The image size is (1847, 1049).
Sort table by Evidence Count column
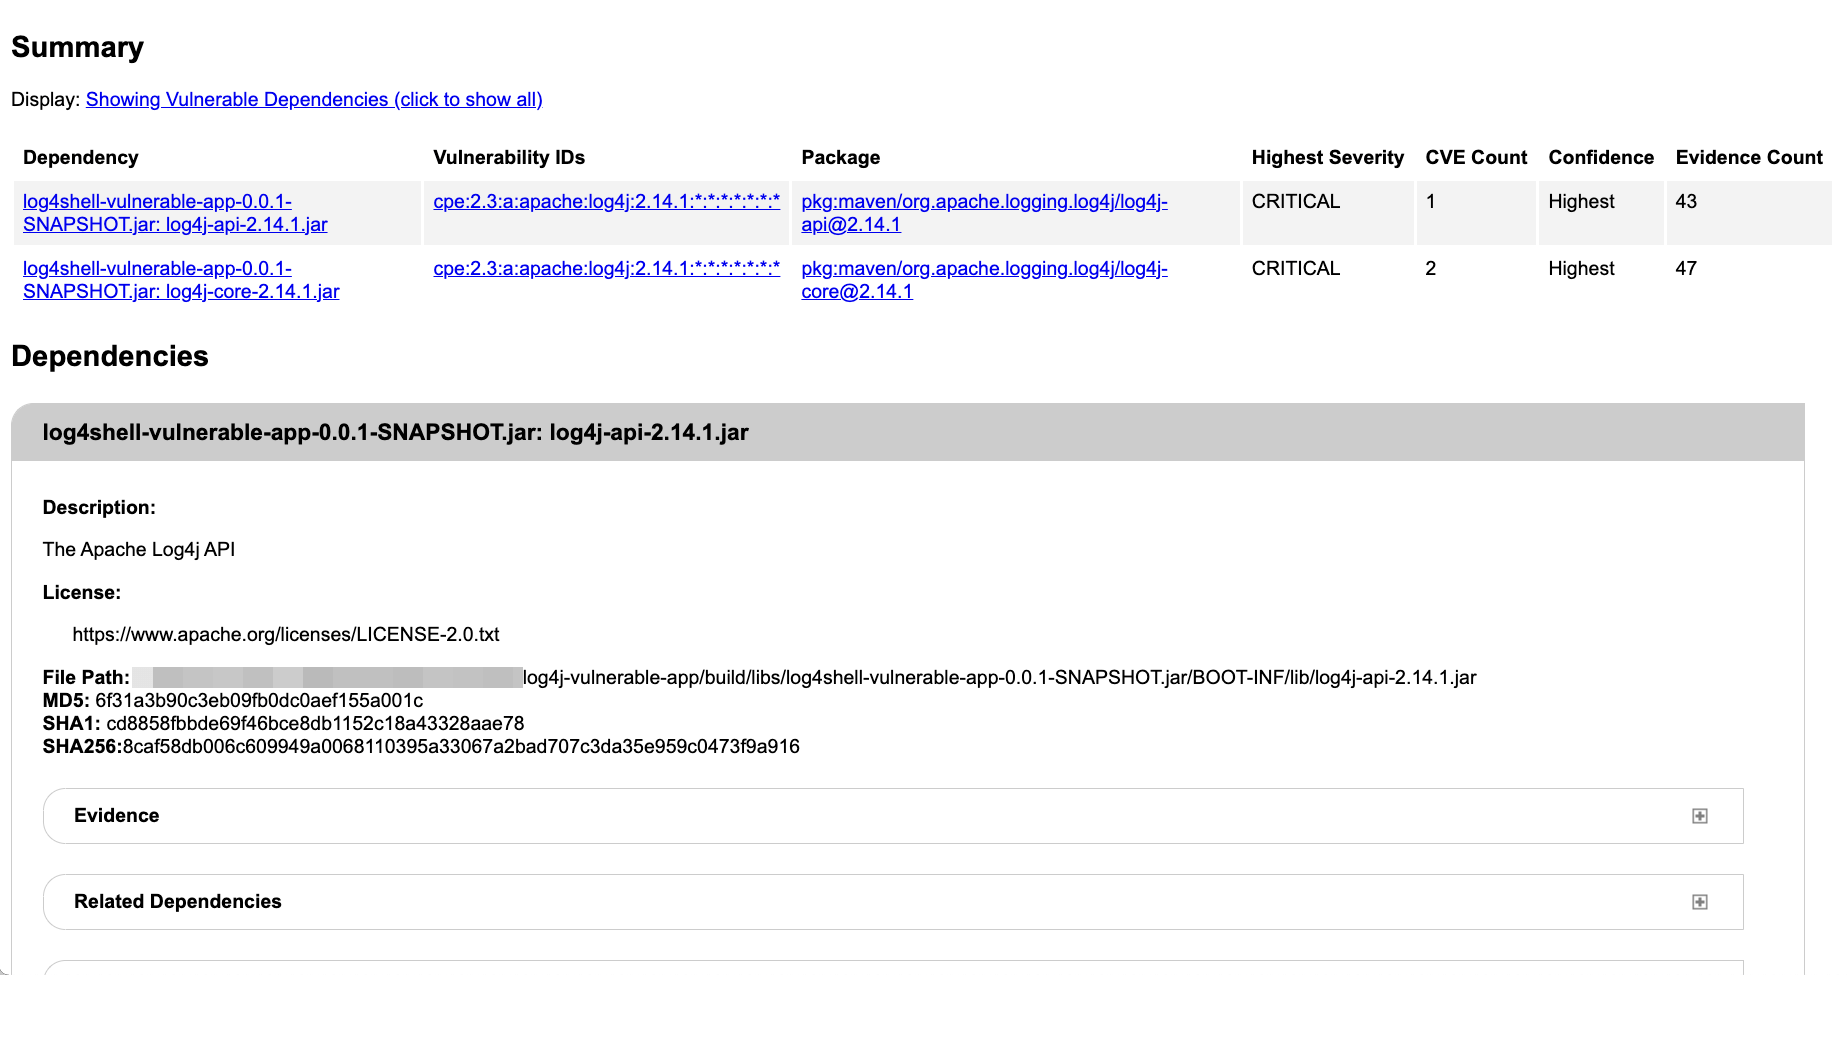point(1748,157)
